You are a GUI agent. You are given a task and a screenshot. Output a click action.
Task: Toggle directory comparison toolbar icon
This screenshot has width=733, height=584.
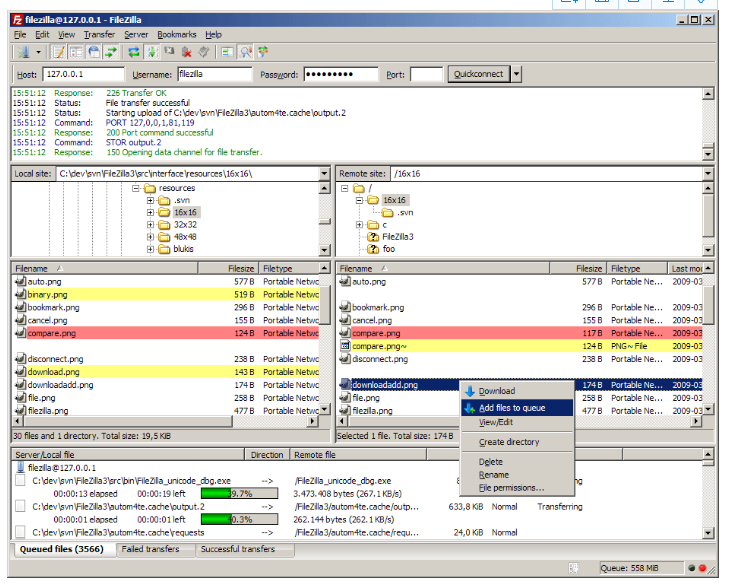(245, 52)
